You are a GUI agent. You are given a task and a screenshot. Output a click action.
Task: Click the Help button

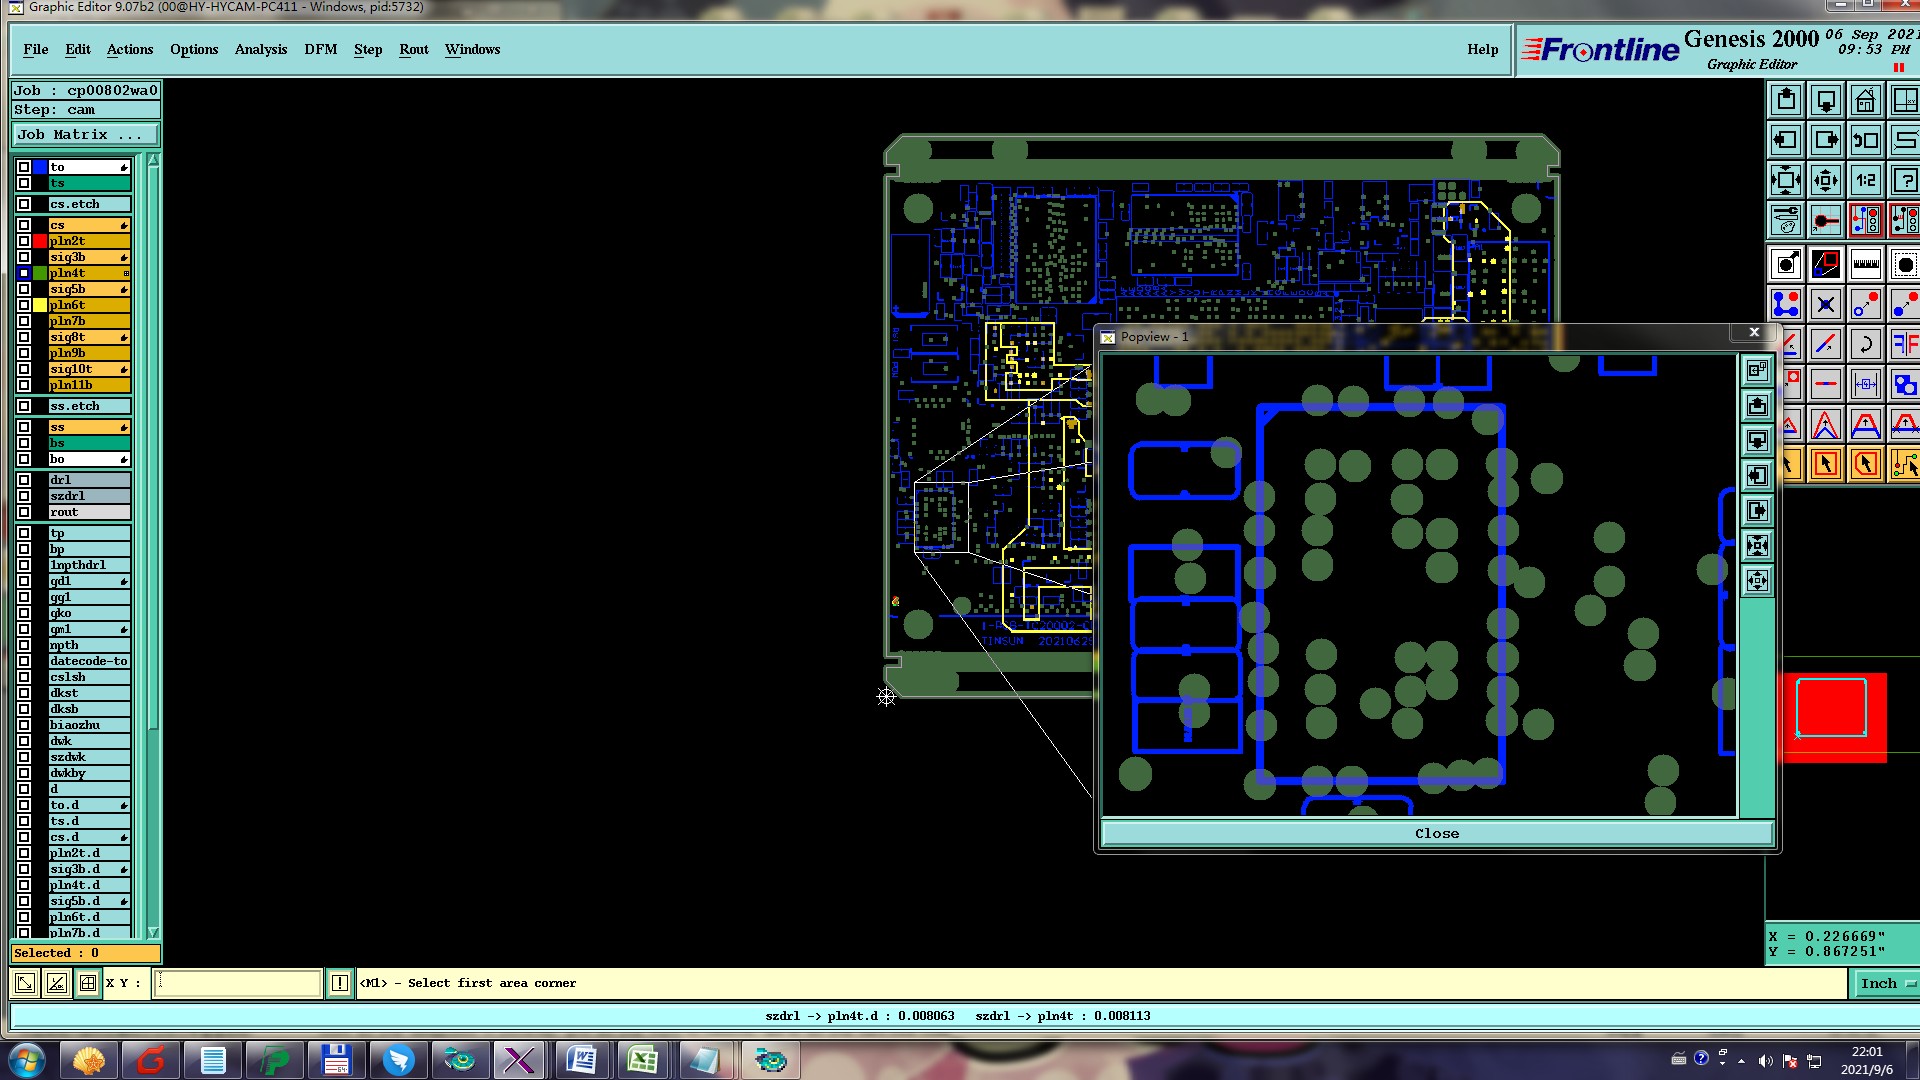(1482, 49)
